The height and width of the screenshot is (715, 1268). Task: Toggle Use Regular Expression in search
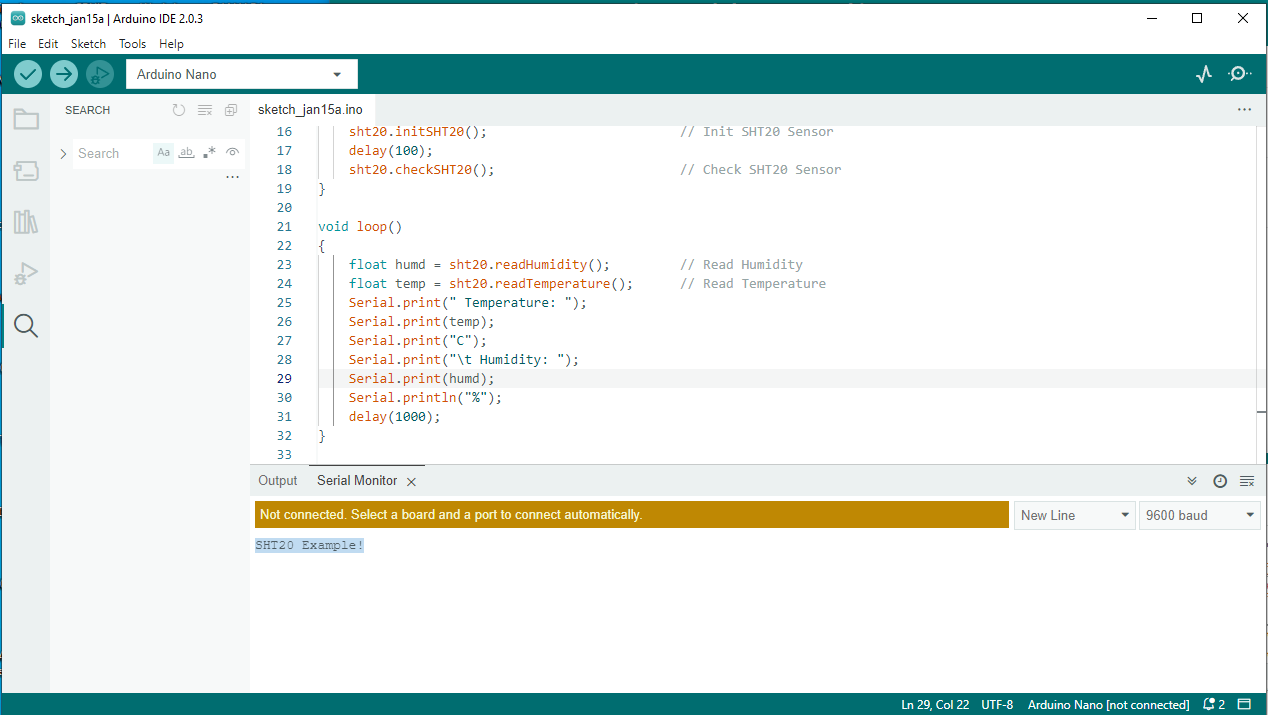click(x=209, y=153)
